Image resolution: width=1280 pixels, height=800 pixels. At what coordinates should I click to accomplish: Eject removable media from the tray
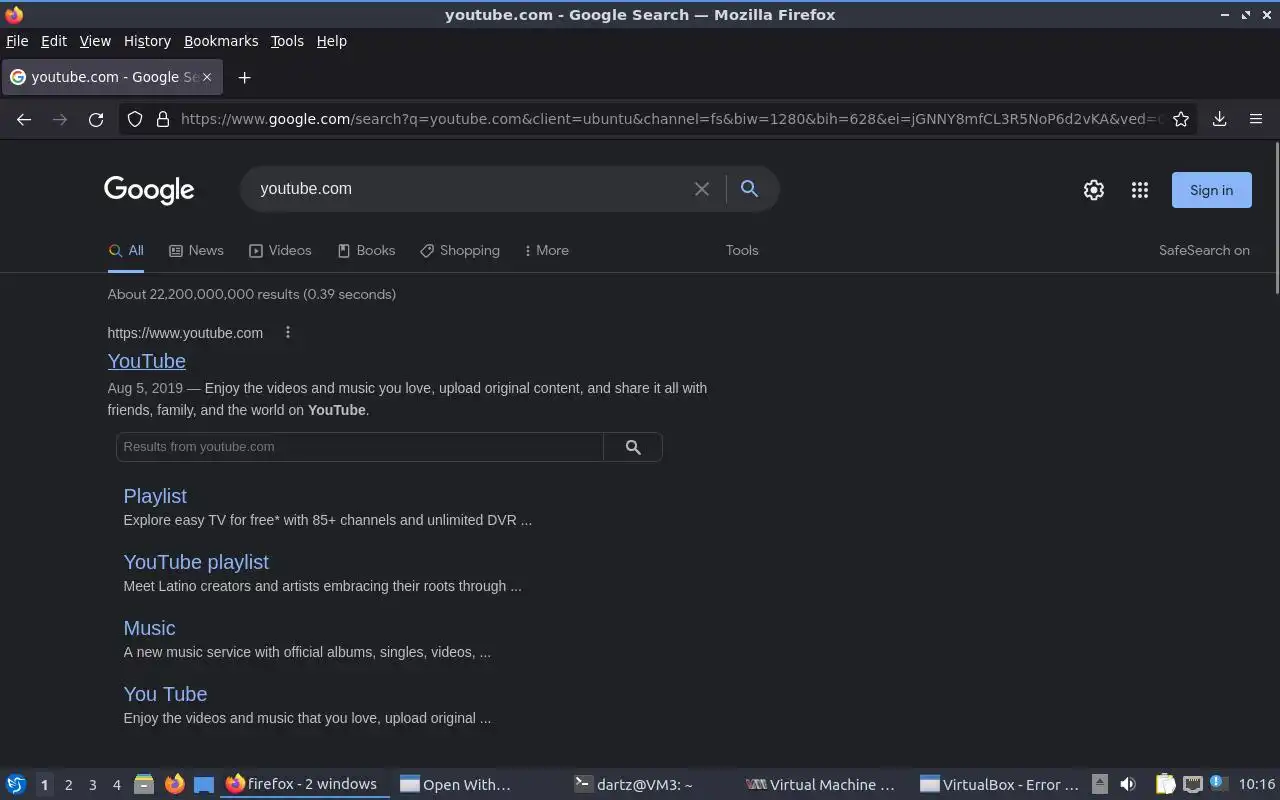1100,784
